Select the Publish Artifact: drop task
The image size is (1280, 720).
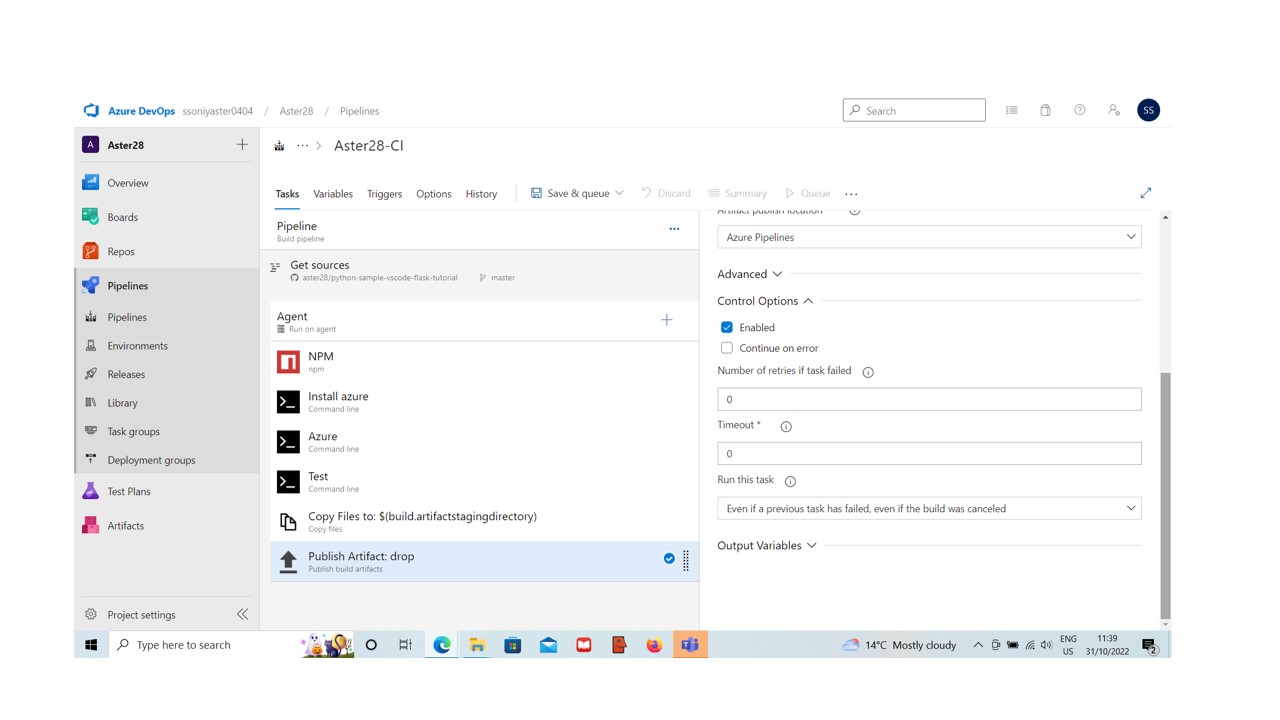pos(484,561)
